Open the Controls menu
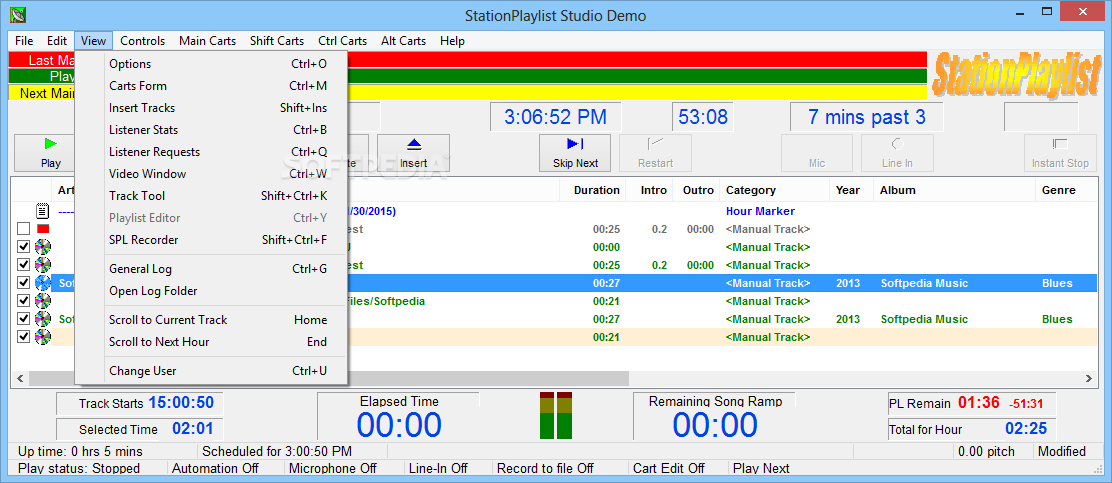 [x=143, y=40]
